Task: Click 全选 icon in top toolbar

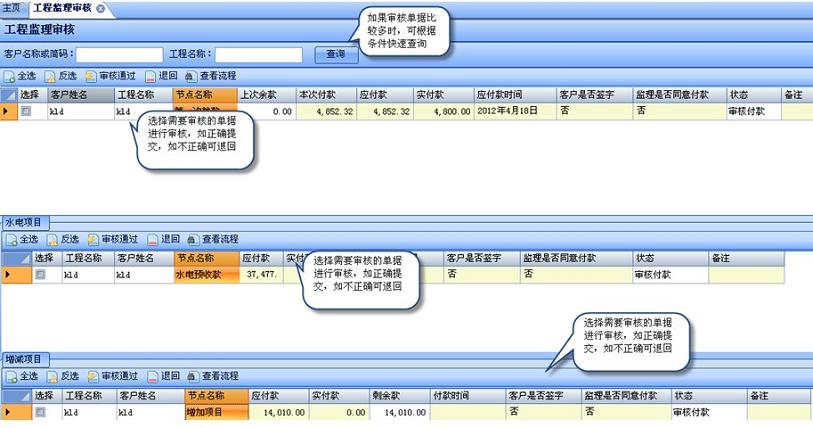Action: click(x=10, y=75)
